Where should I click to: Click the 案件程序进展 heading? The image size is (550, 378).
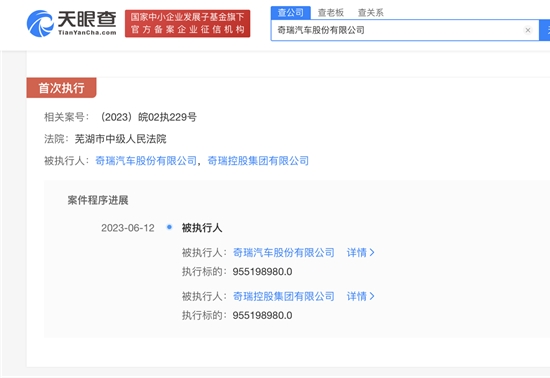(x=98, y=200)
